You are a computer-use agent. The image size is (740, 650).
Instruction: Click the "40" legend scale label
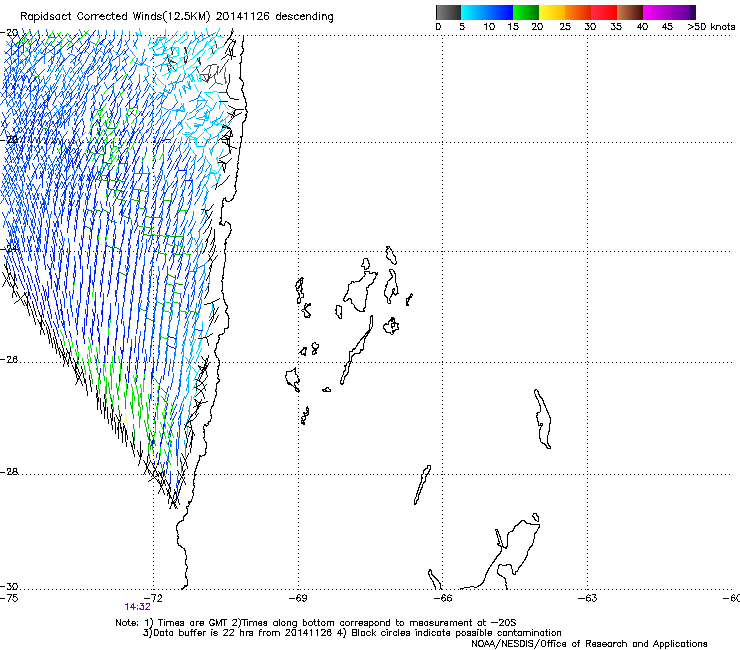coord(642,27)
